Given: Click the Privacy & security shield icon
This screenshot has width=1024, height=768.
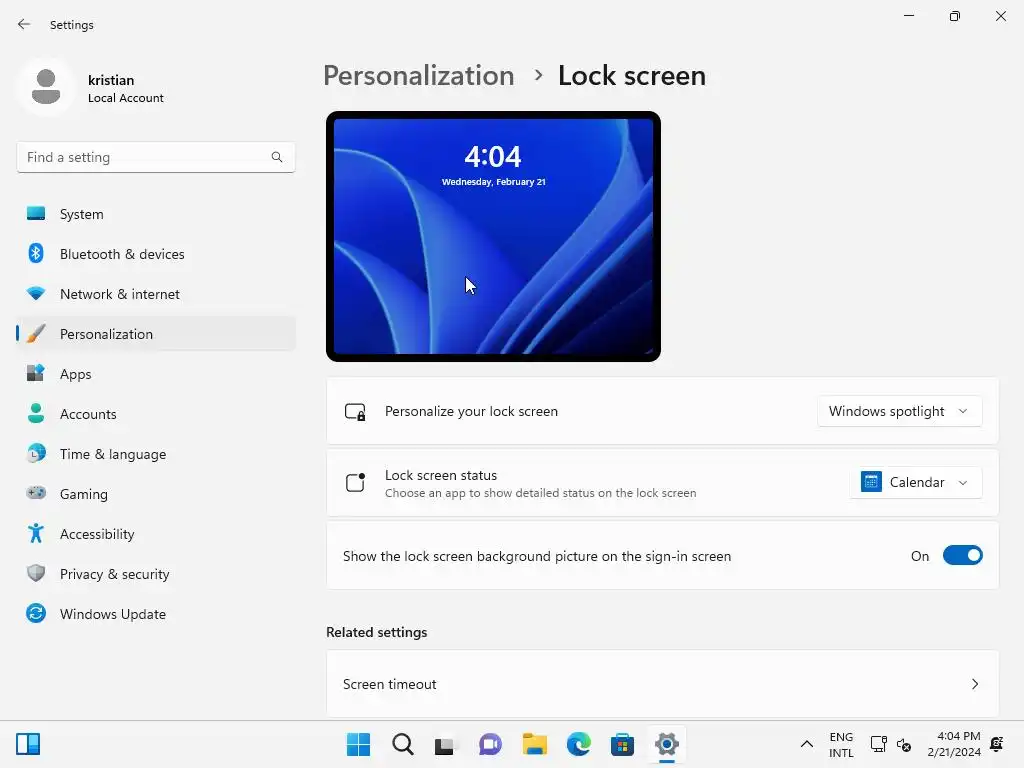Looking at the screenshot, I should click(x=36, y=573).
